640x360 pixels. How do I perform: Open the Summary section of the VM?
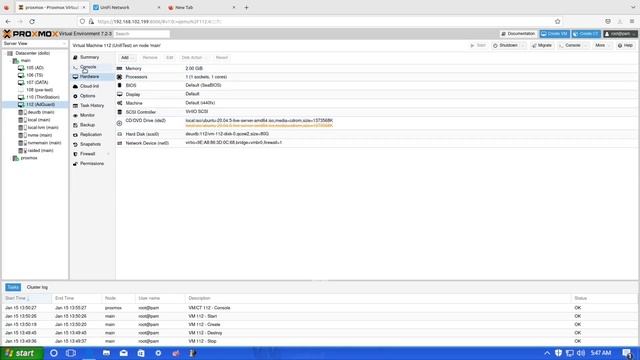point(89,57)
